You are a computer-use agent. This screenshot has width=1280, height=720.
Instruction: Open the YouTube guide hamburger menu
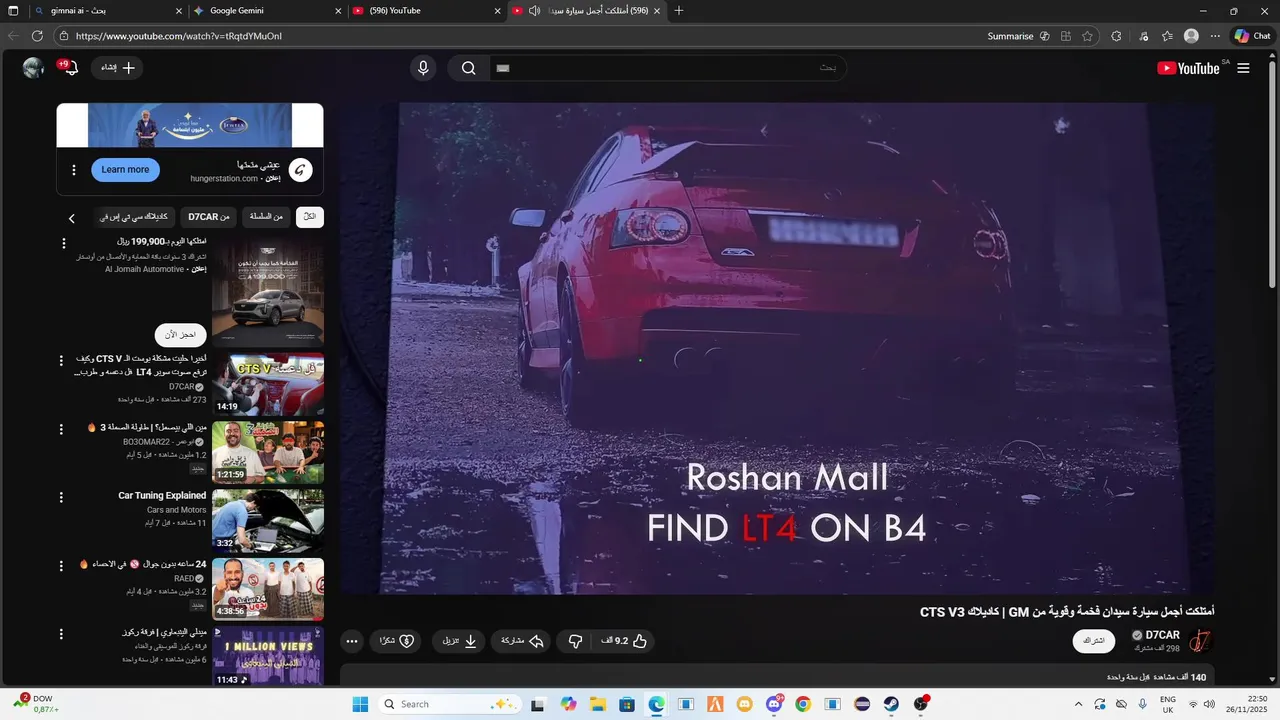tap(1243, 68)
